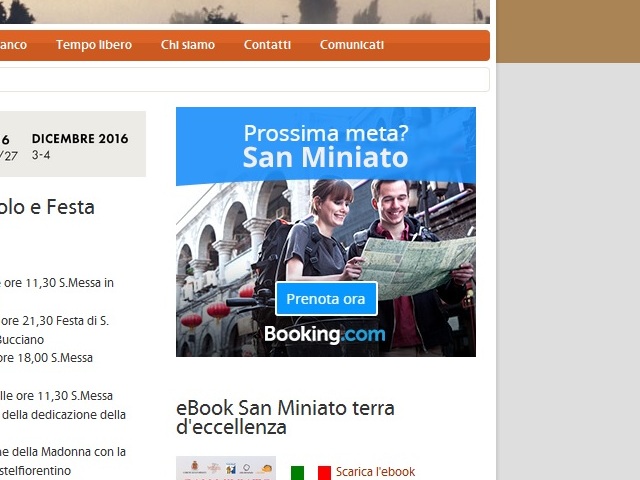Click the text 'della dedicazione della'
640x480 pixels.
click(x=64, y=415)
